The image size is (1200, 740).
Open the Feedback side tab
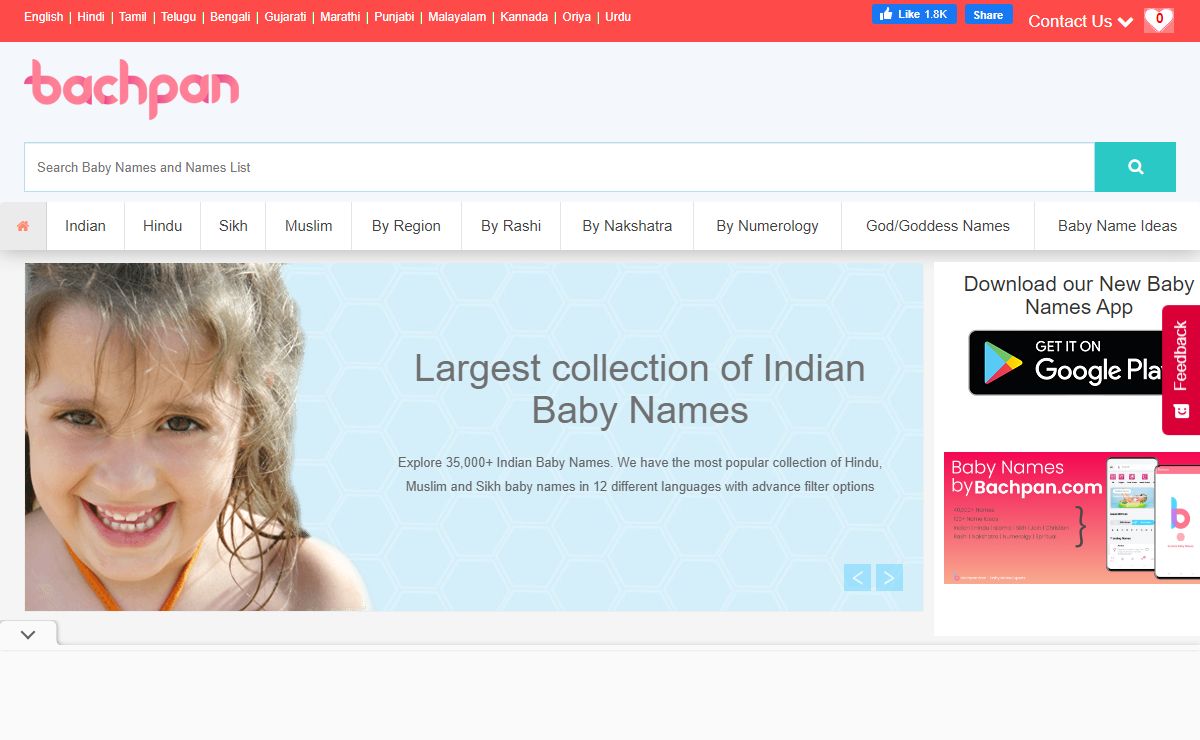click(1181, 370)
